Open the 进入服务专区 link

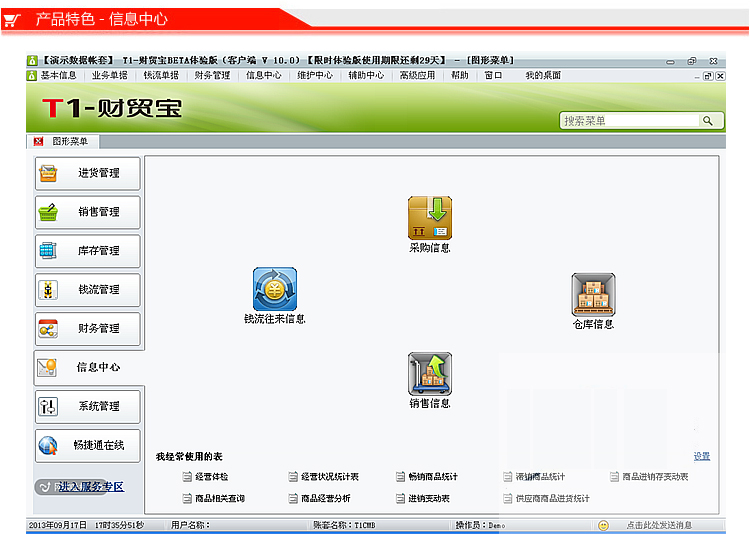click(91, 487)
